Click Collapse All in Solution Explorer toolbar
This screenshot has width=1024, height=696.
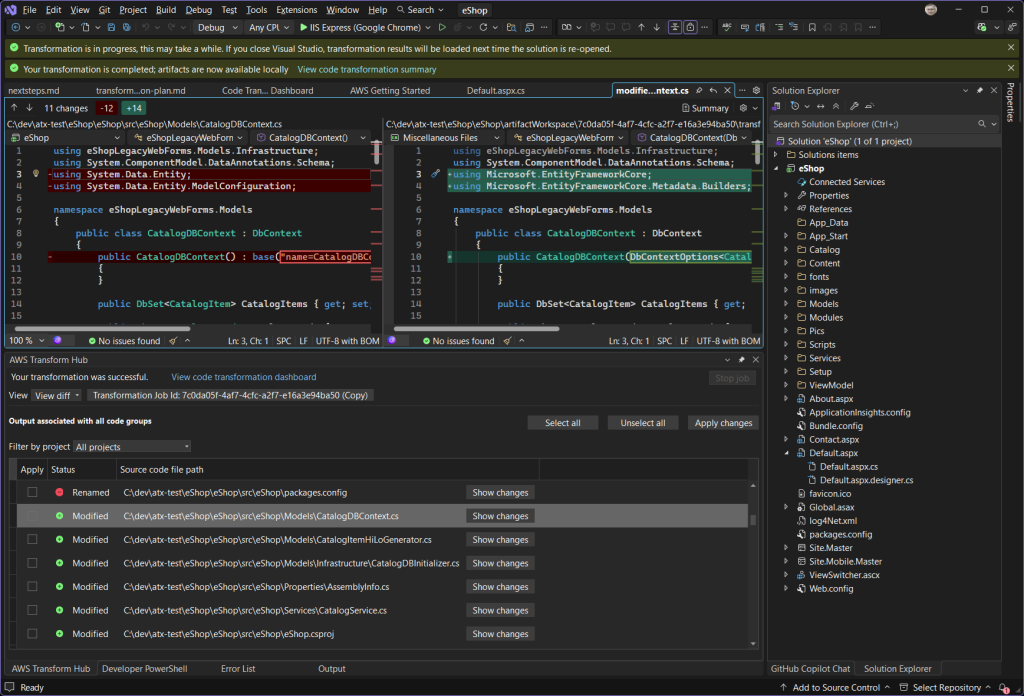(836, 105)
